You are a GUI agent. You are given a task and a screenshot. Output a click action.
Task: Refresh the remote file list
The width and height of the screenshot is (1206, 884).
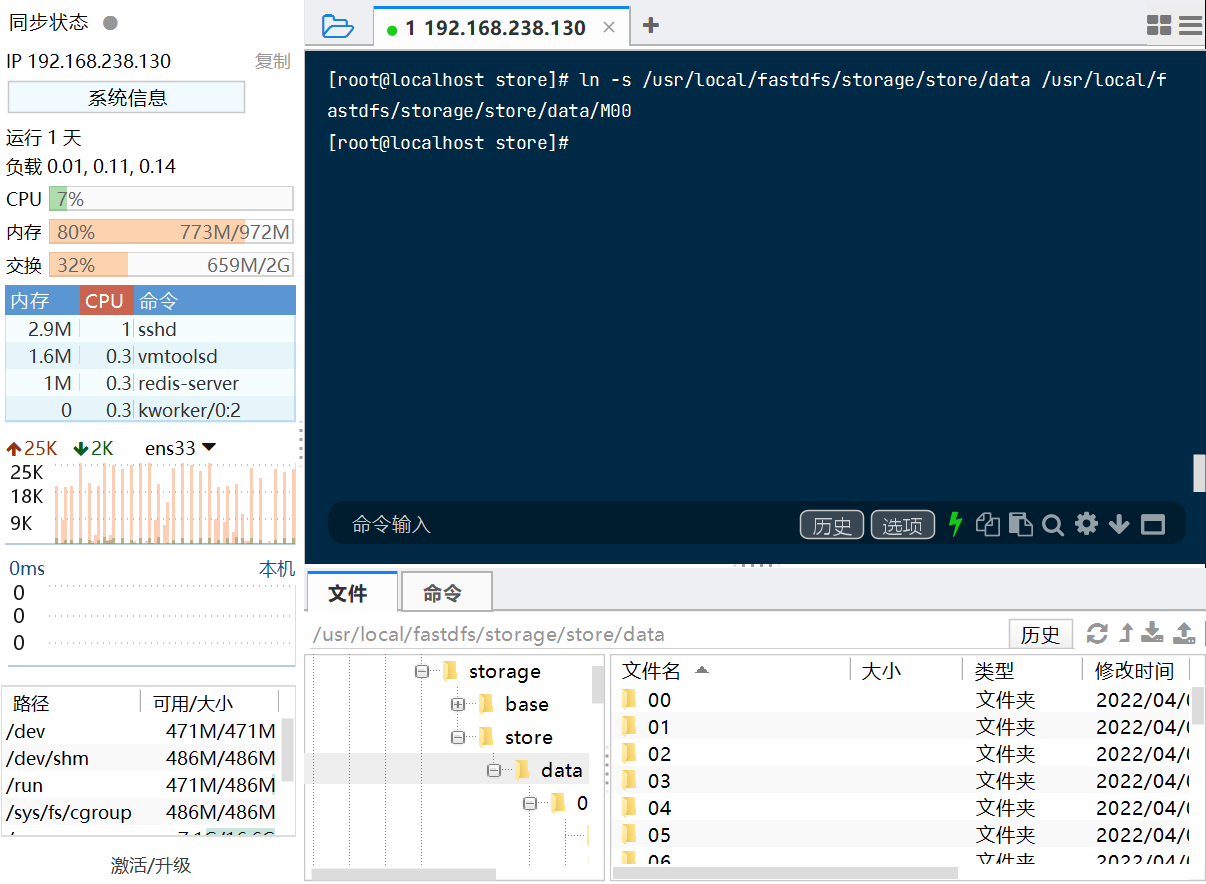point(1097,633)
